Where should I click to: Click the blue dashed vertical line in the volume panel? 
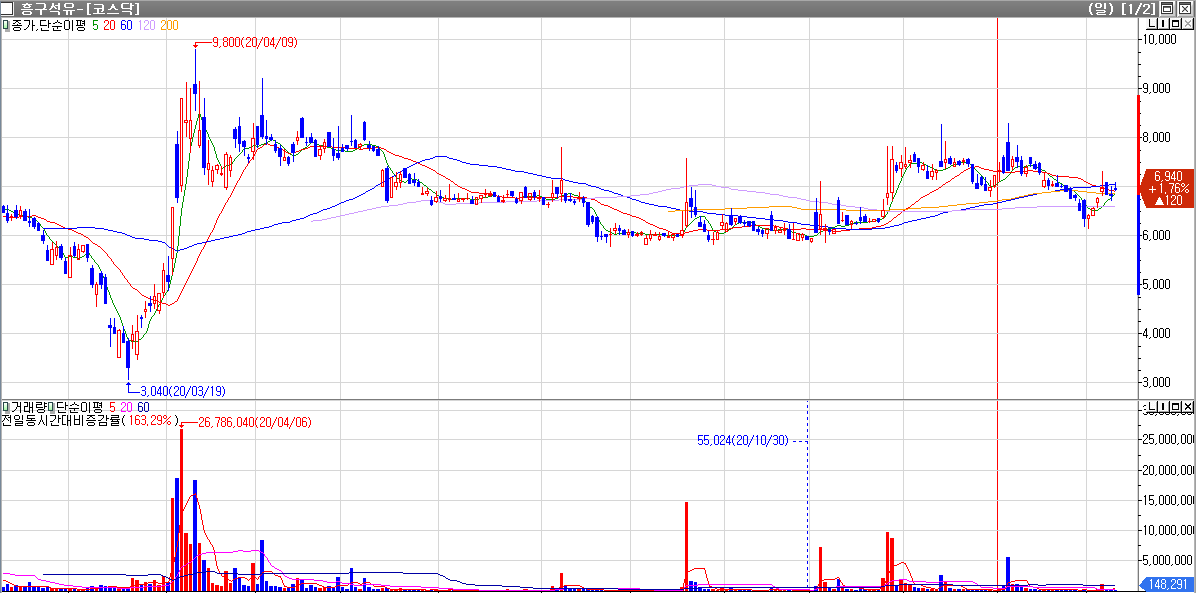pyautogui.click(x=808, y=495)
